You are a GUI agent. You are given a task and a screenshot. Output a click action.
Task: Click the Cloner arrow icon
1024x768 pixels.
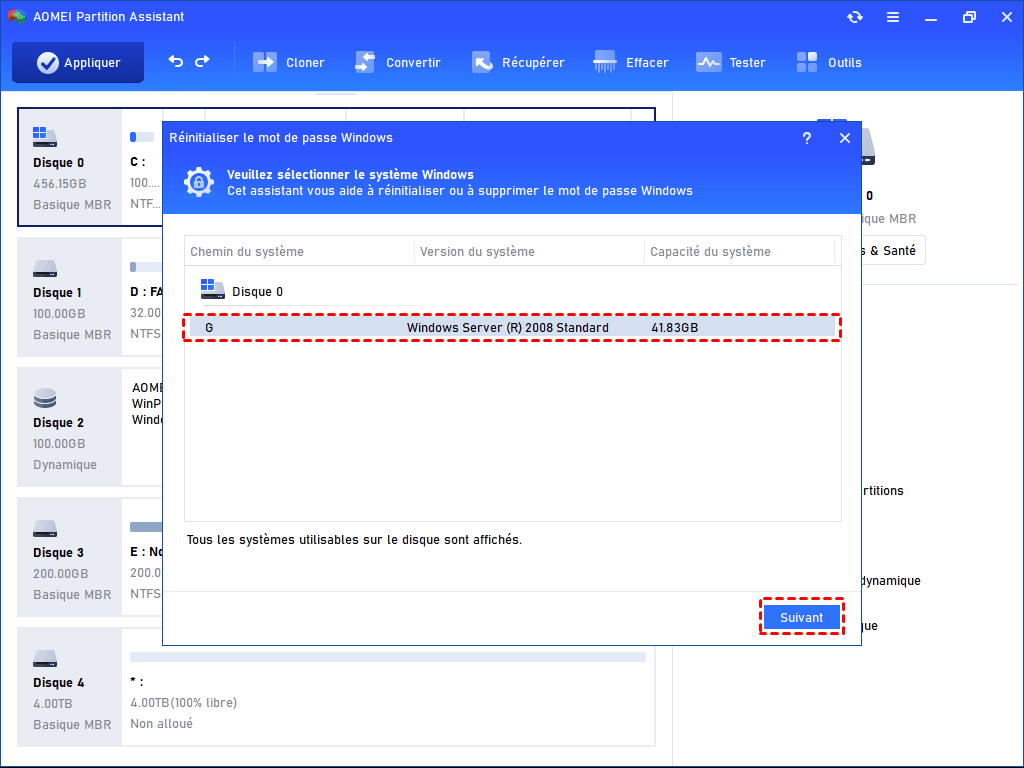[264, 63]
